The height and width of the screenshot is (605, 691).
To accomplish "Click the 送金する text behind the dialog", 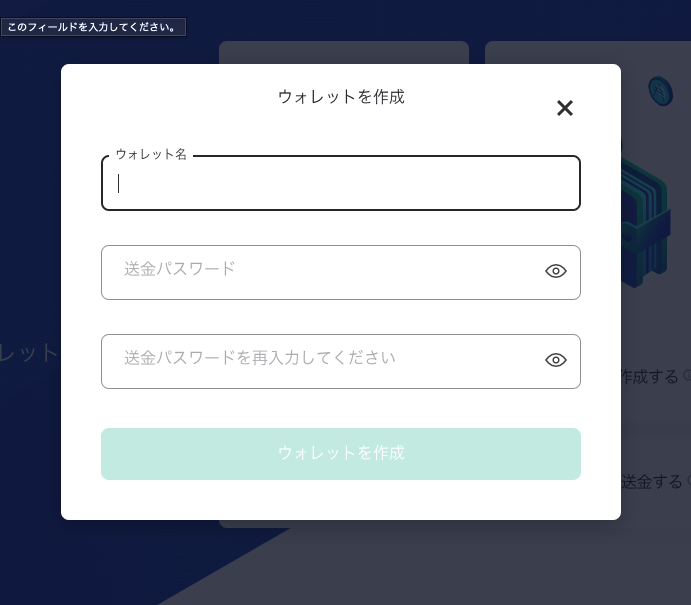I will tap(651, 482).
